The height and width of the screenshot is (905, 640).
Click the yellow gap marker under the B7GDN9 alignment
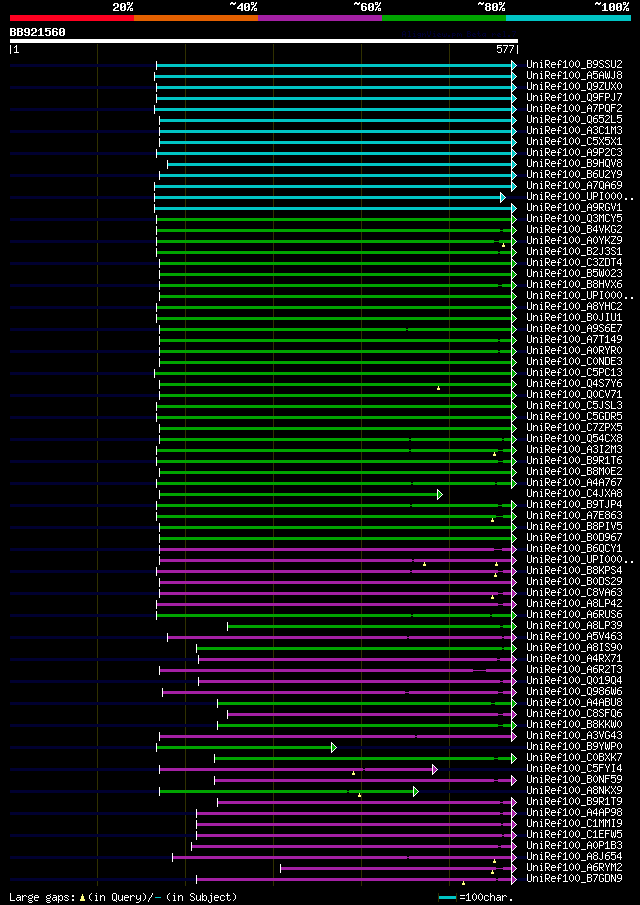pos(463,882)
